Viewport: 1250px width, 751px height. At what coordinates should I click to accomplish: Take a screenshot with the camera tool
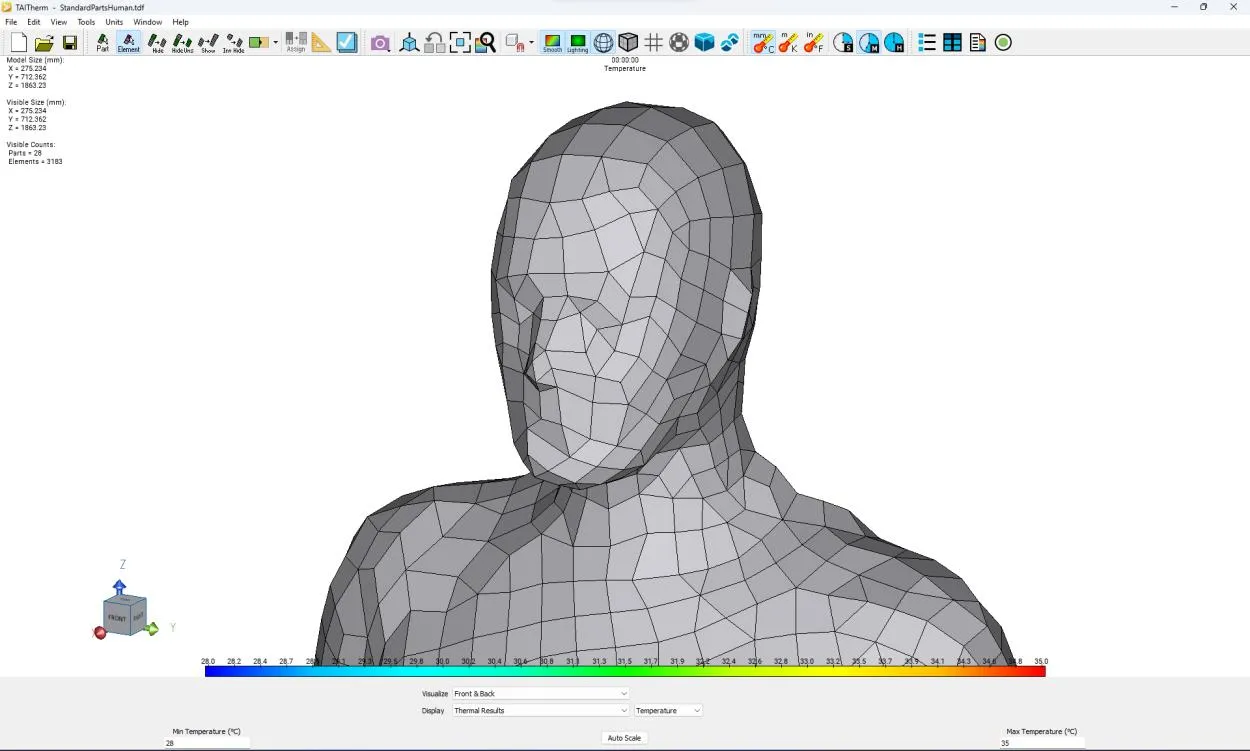click(380, 42)
